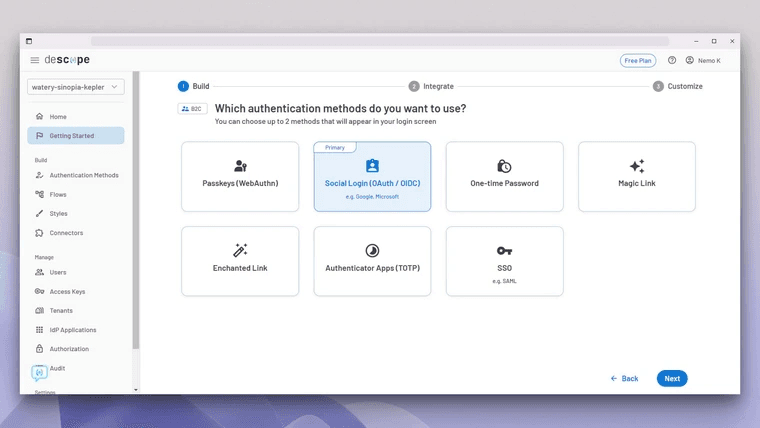Click the help question mark icon
Image resolution: width=760 pixels, height=428 pixels.
(672, 60)
